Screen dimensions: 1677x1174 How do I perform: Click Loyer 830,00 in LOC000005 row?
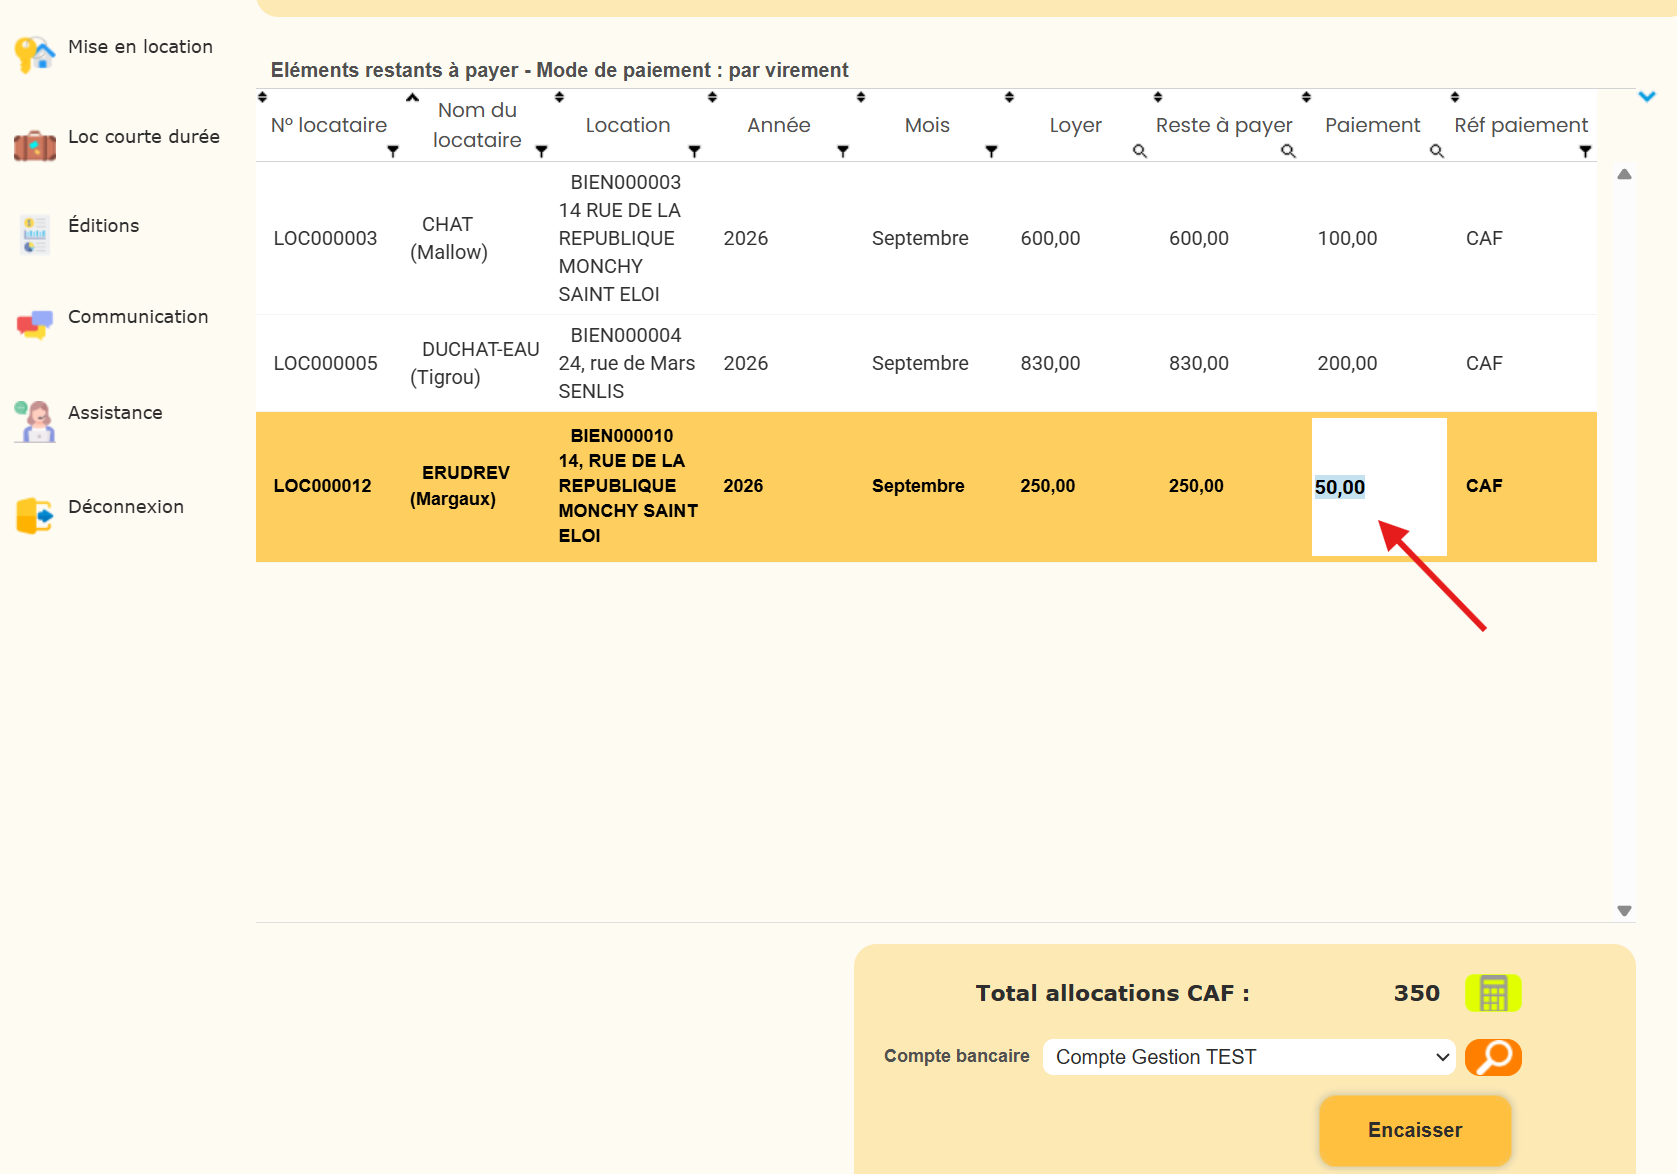tap(1050, 363)
